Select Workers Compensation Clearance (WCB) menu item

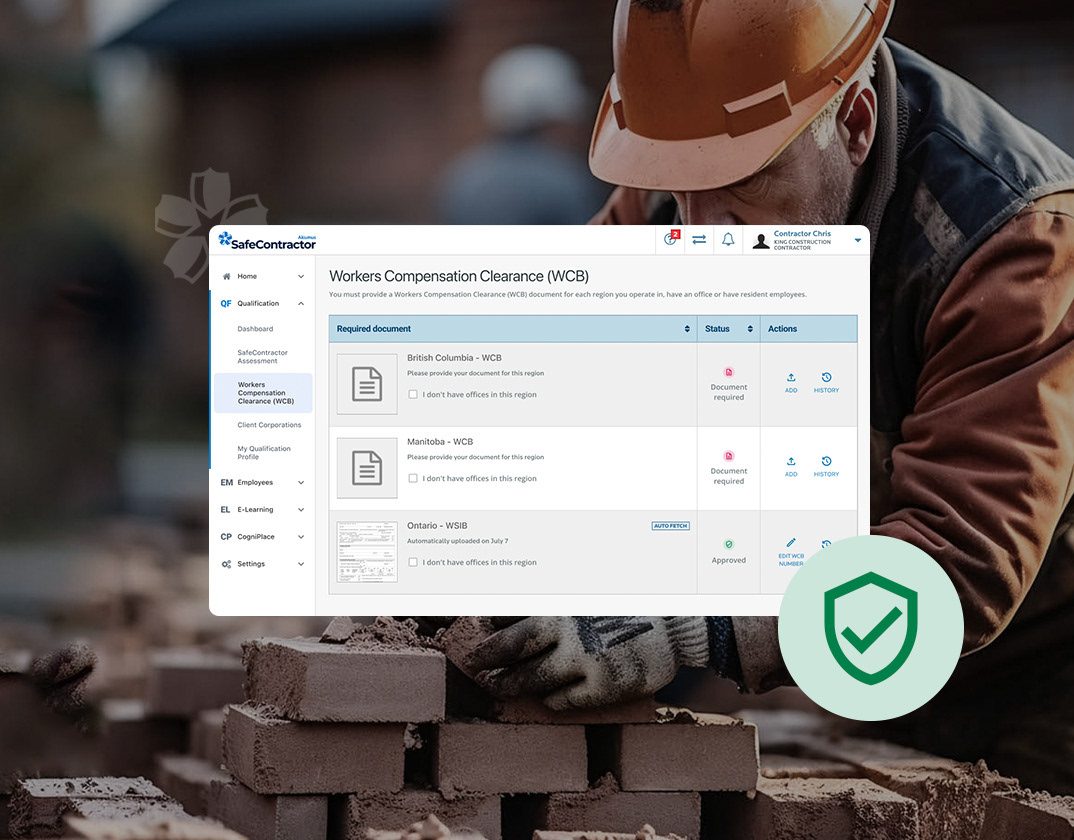pos(264,393)
